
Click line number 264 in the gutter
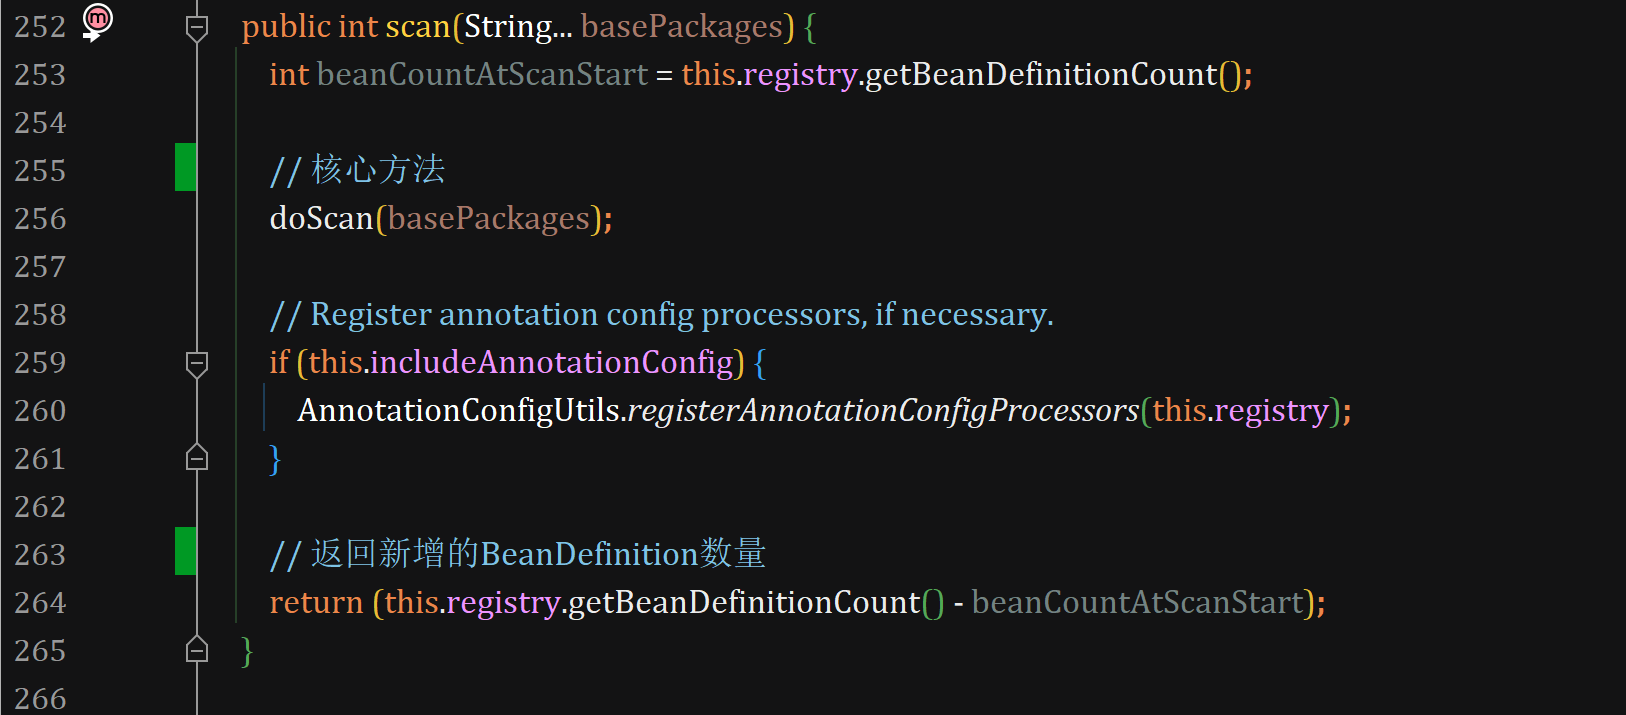pyautogui.click(x=40, y=603)
